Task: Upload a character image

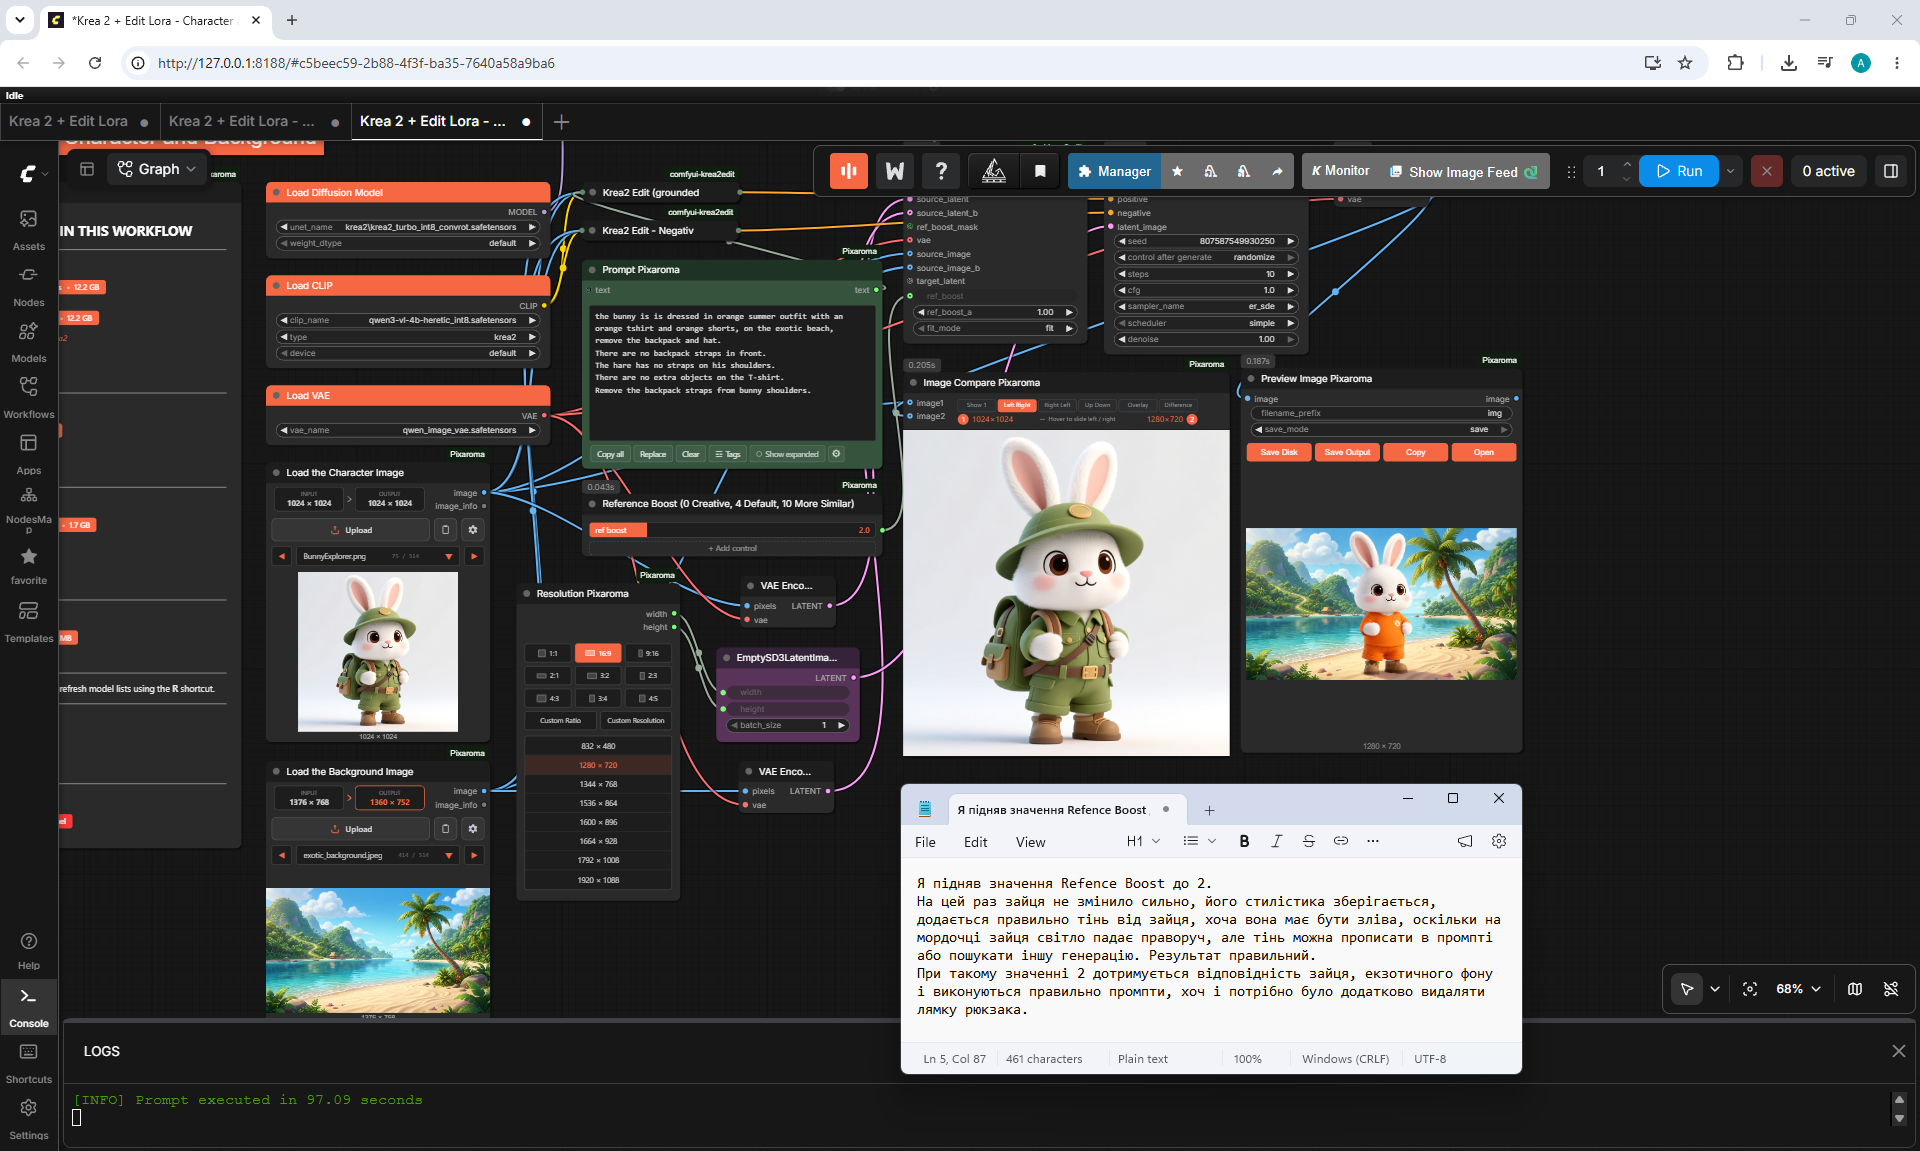Action: click(x=351, y=530)
